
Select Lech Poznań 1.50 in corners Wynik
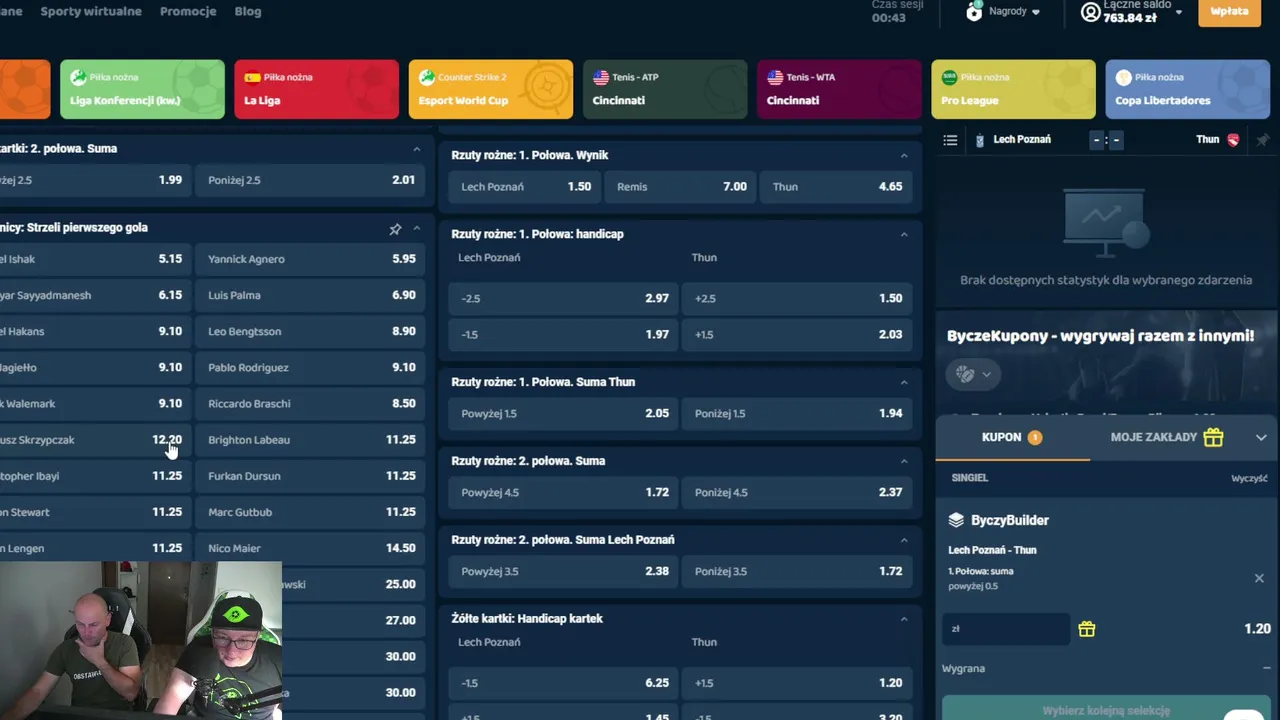coord(526,187)
